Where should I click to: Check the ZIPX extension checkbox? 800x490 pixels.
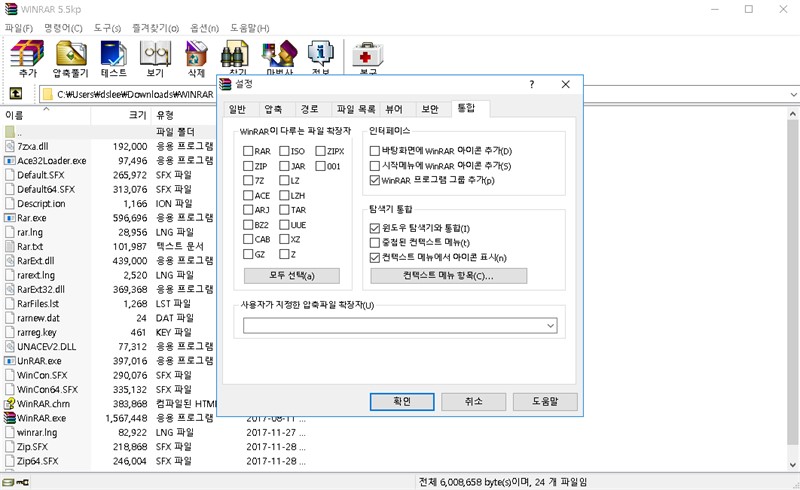click(x=320, y=151)
